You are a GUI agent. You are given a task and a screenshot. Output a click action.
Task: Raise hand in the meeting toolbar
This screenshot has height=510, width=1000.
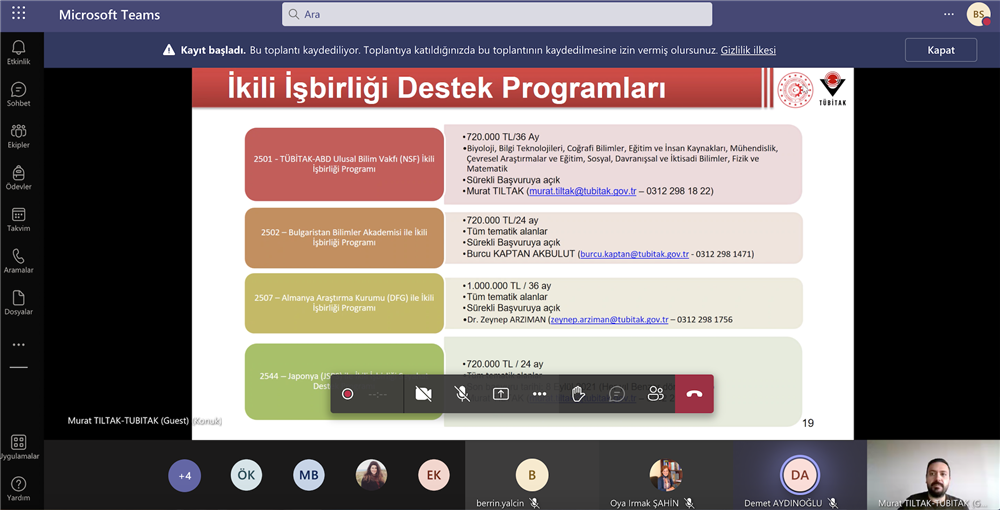pos(578,394)
